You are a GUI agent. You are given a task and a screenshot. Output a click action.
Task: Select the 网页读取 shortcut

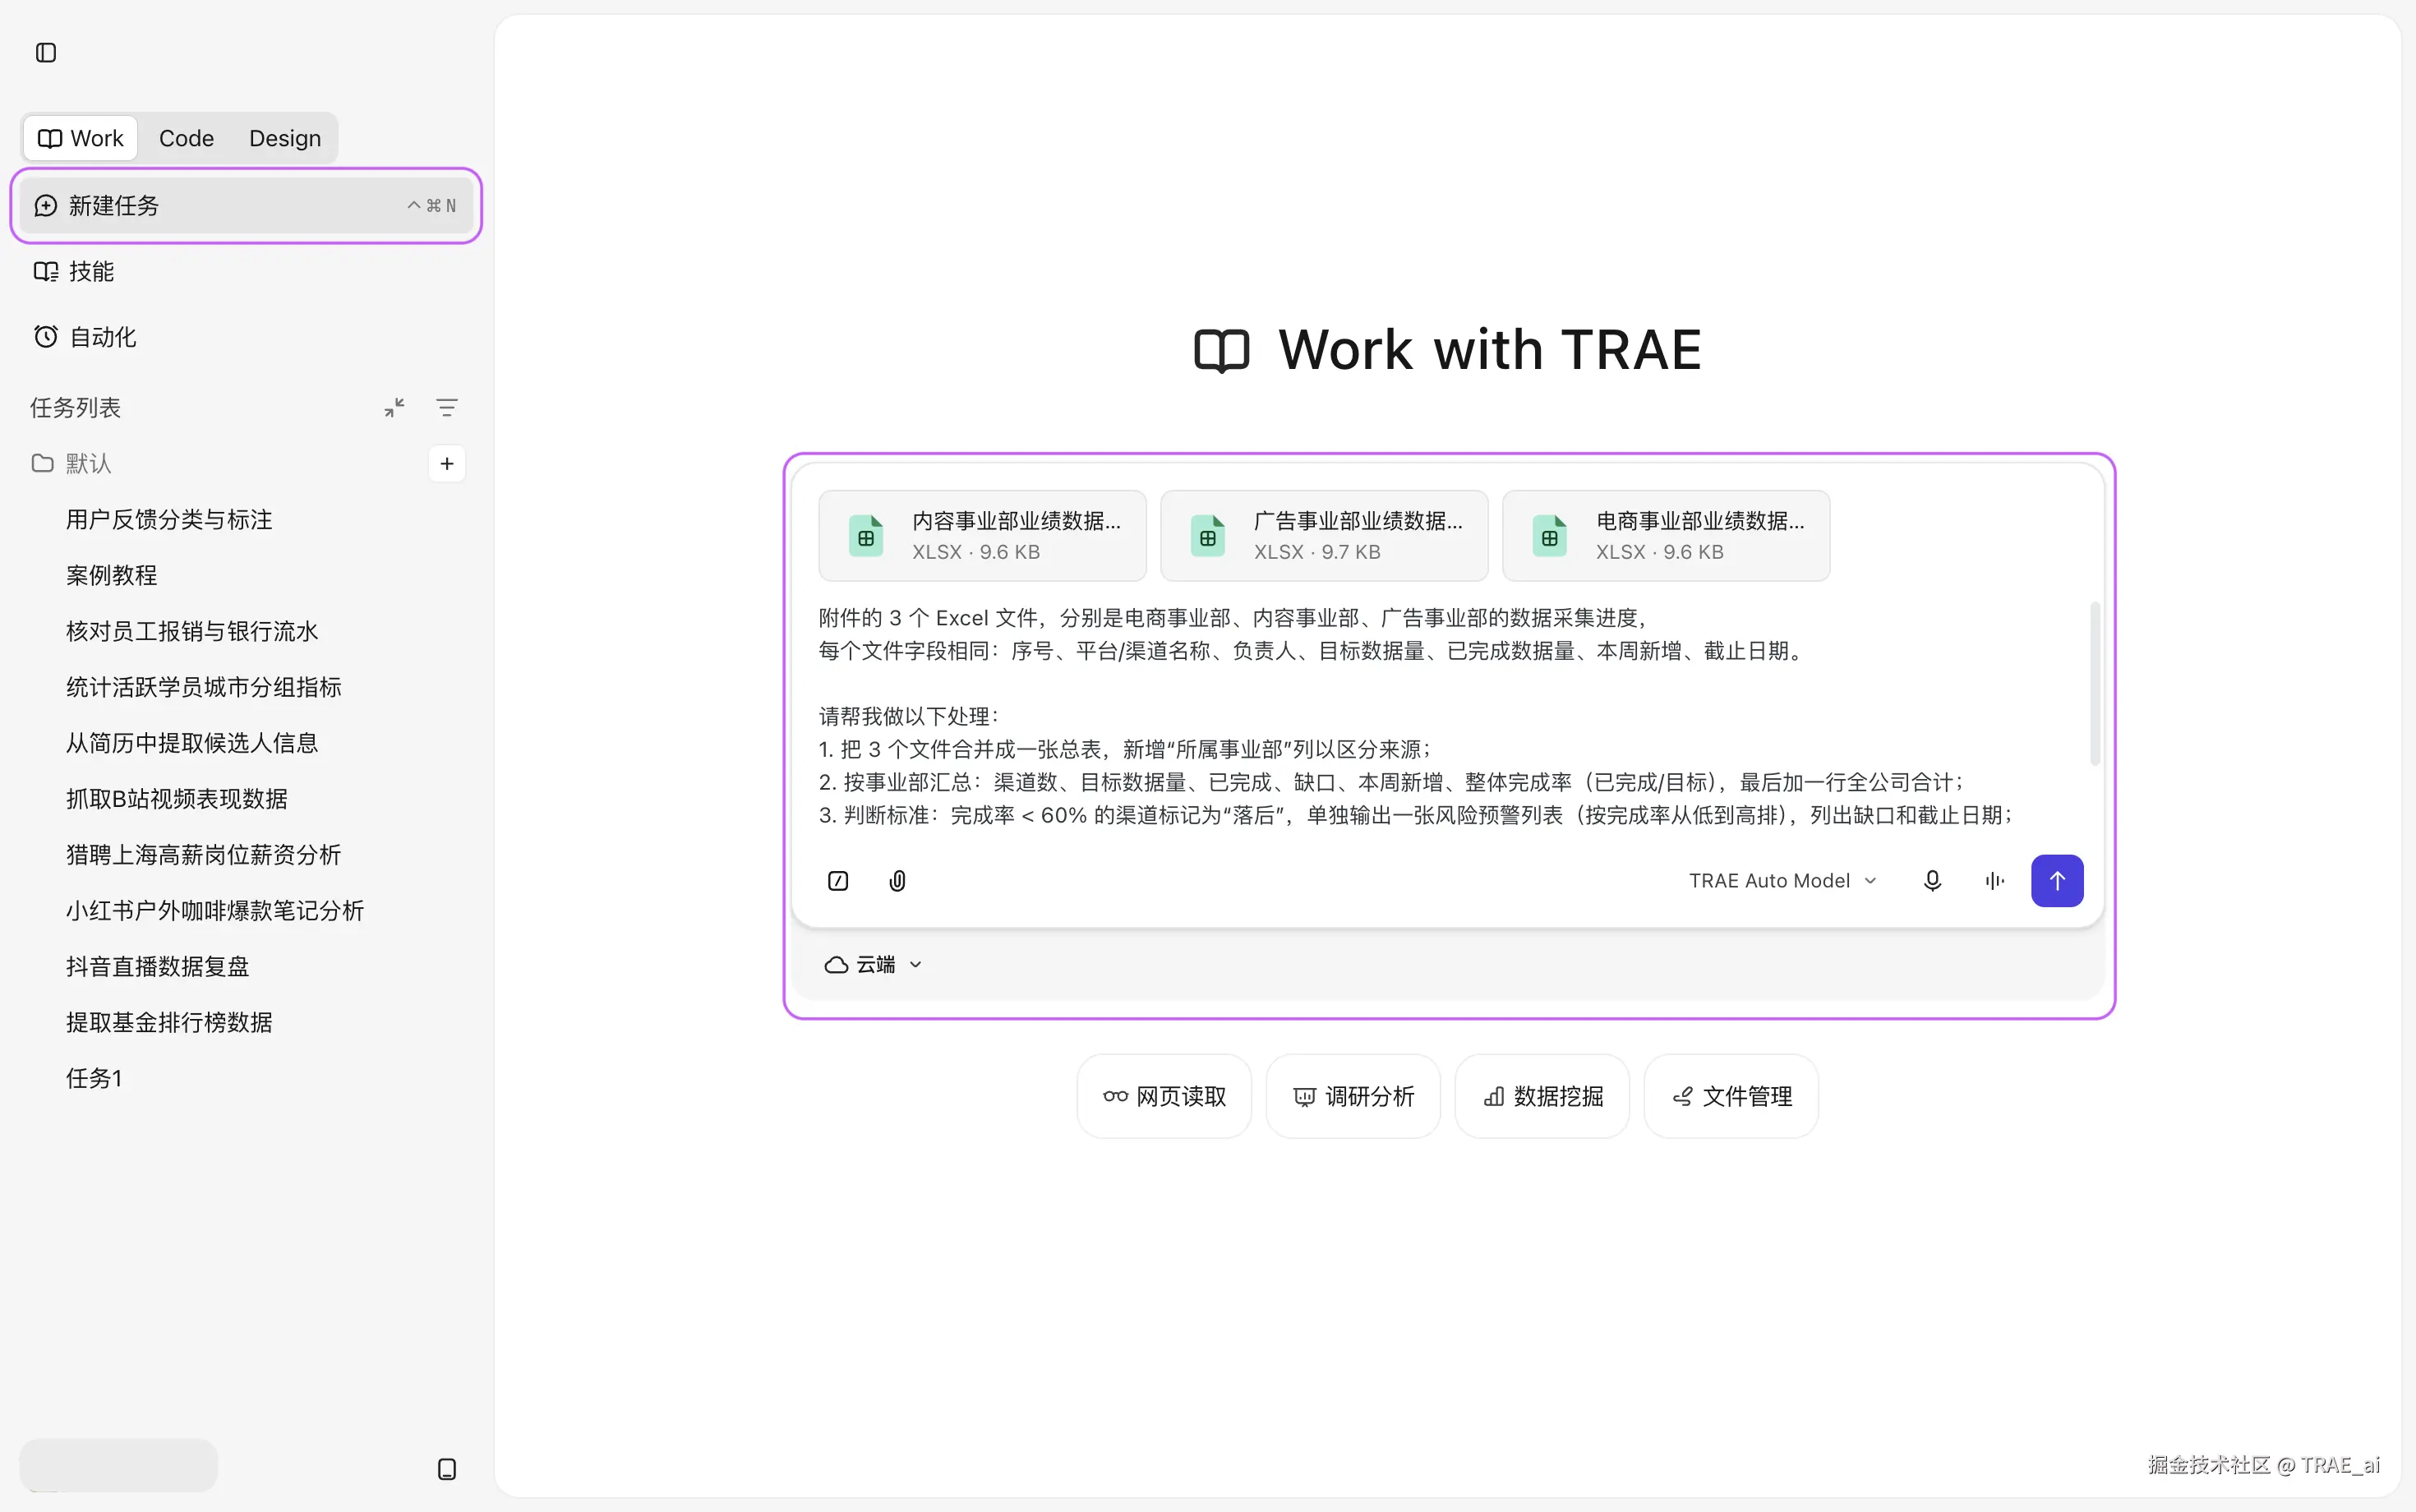pos(1164,1097)
